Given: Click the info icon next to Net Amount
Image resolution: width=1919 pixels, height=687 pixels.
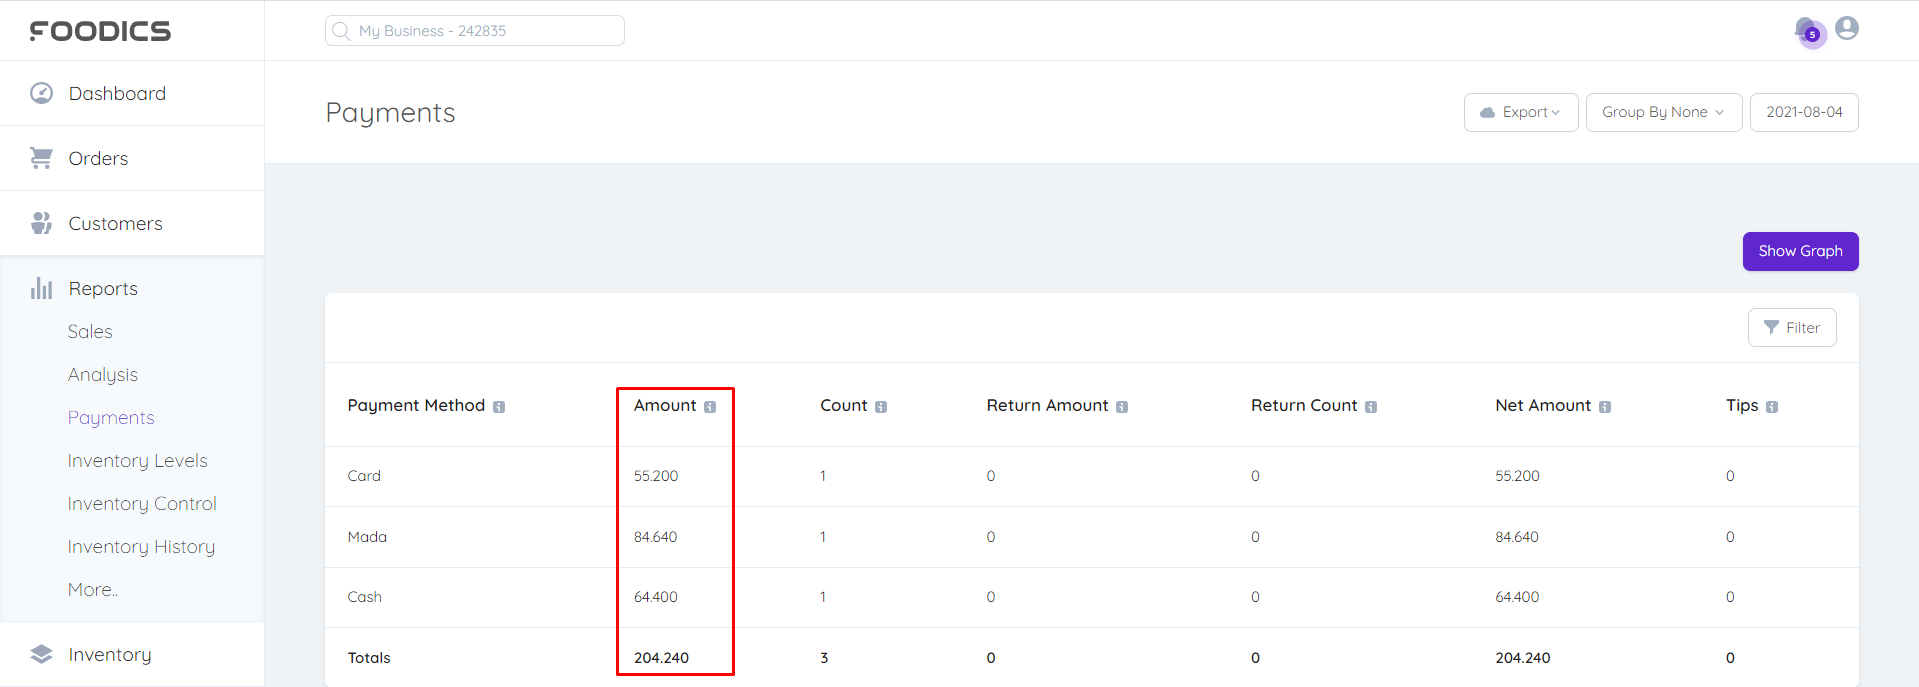Looking at the screenshot, I should coord(1605,407).
